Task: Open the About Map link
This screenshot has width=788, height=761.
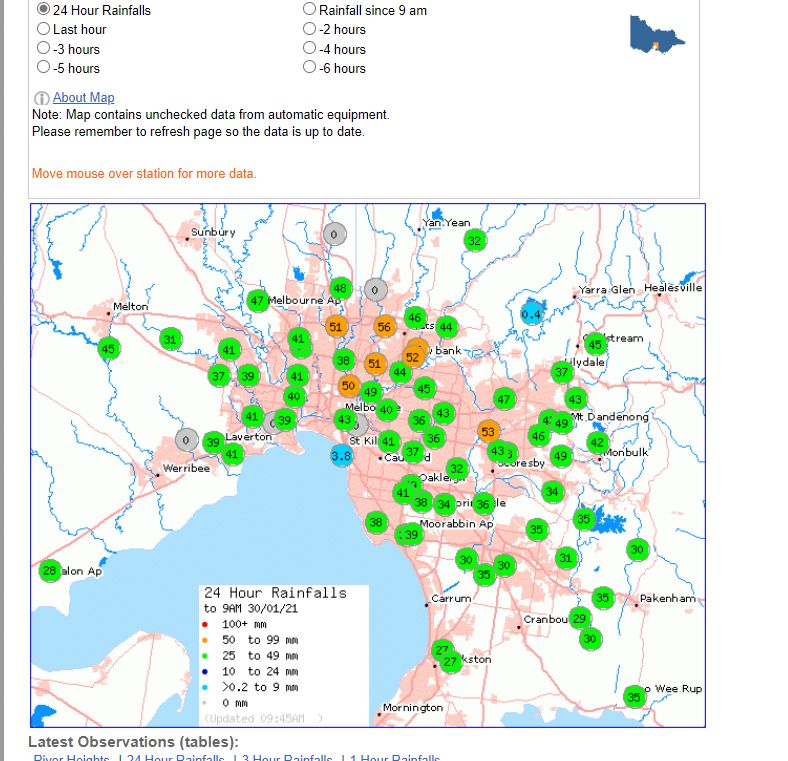Action: 83,98
